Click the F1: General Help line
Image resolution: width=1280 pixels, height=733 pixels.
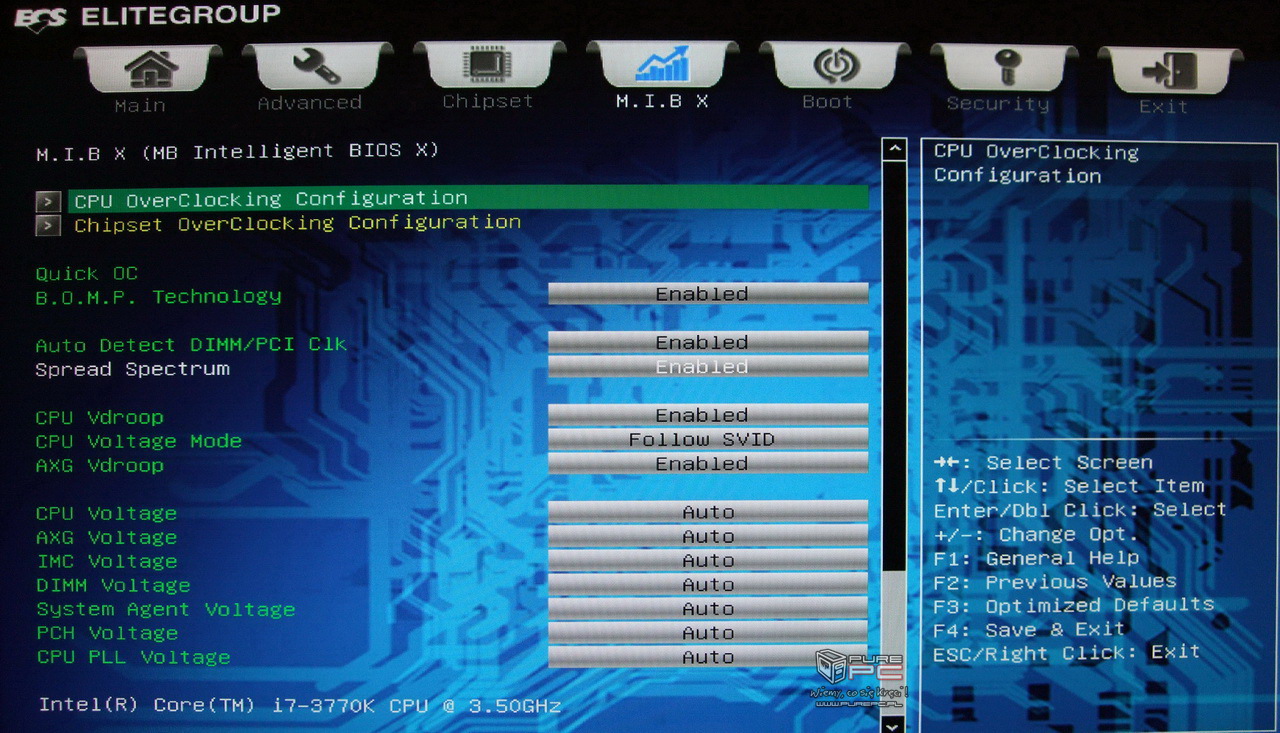pyautogui.click(x=1036, y=558)
